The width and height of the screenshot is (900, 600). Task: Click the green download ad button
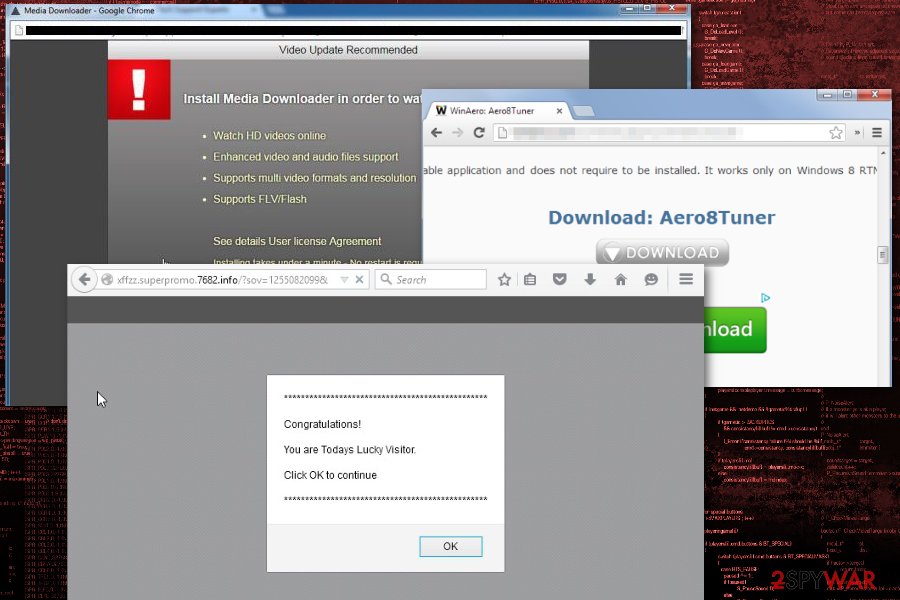[735, 330]
